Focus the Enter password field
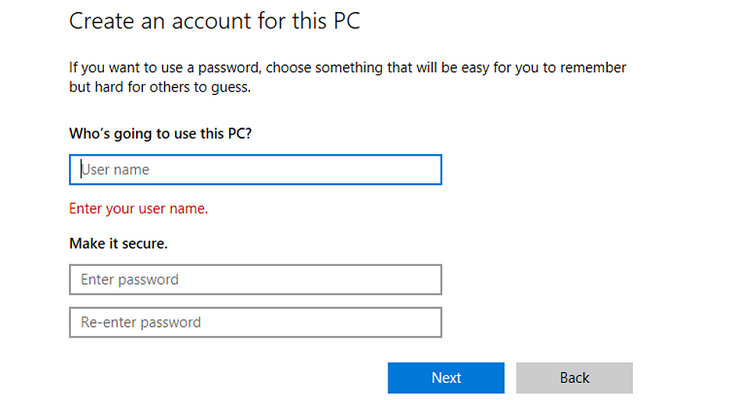The image size is (741, 400). pos(255,279)
